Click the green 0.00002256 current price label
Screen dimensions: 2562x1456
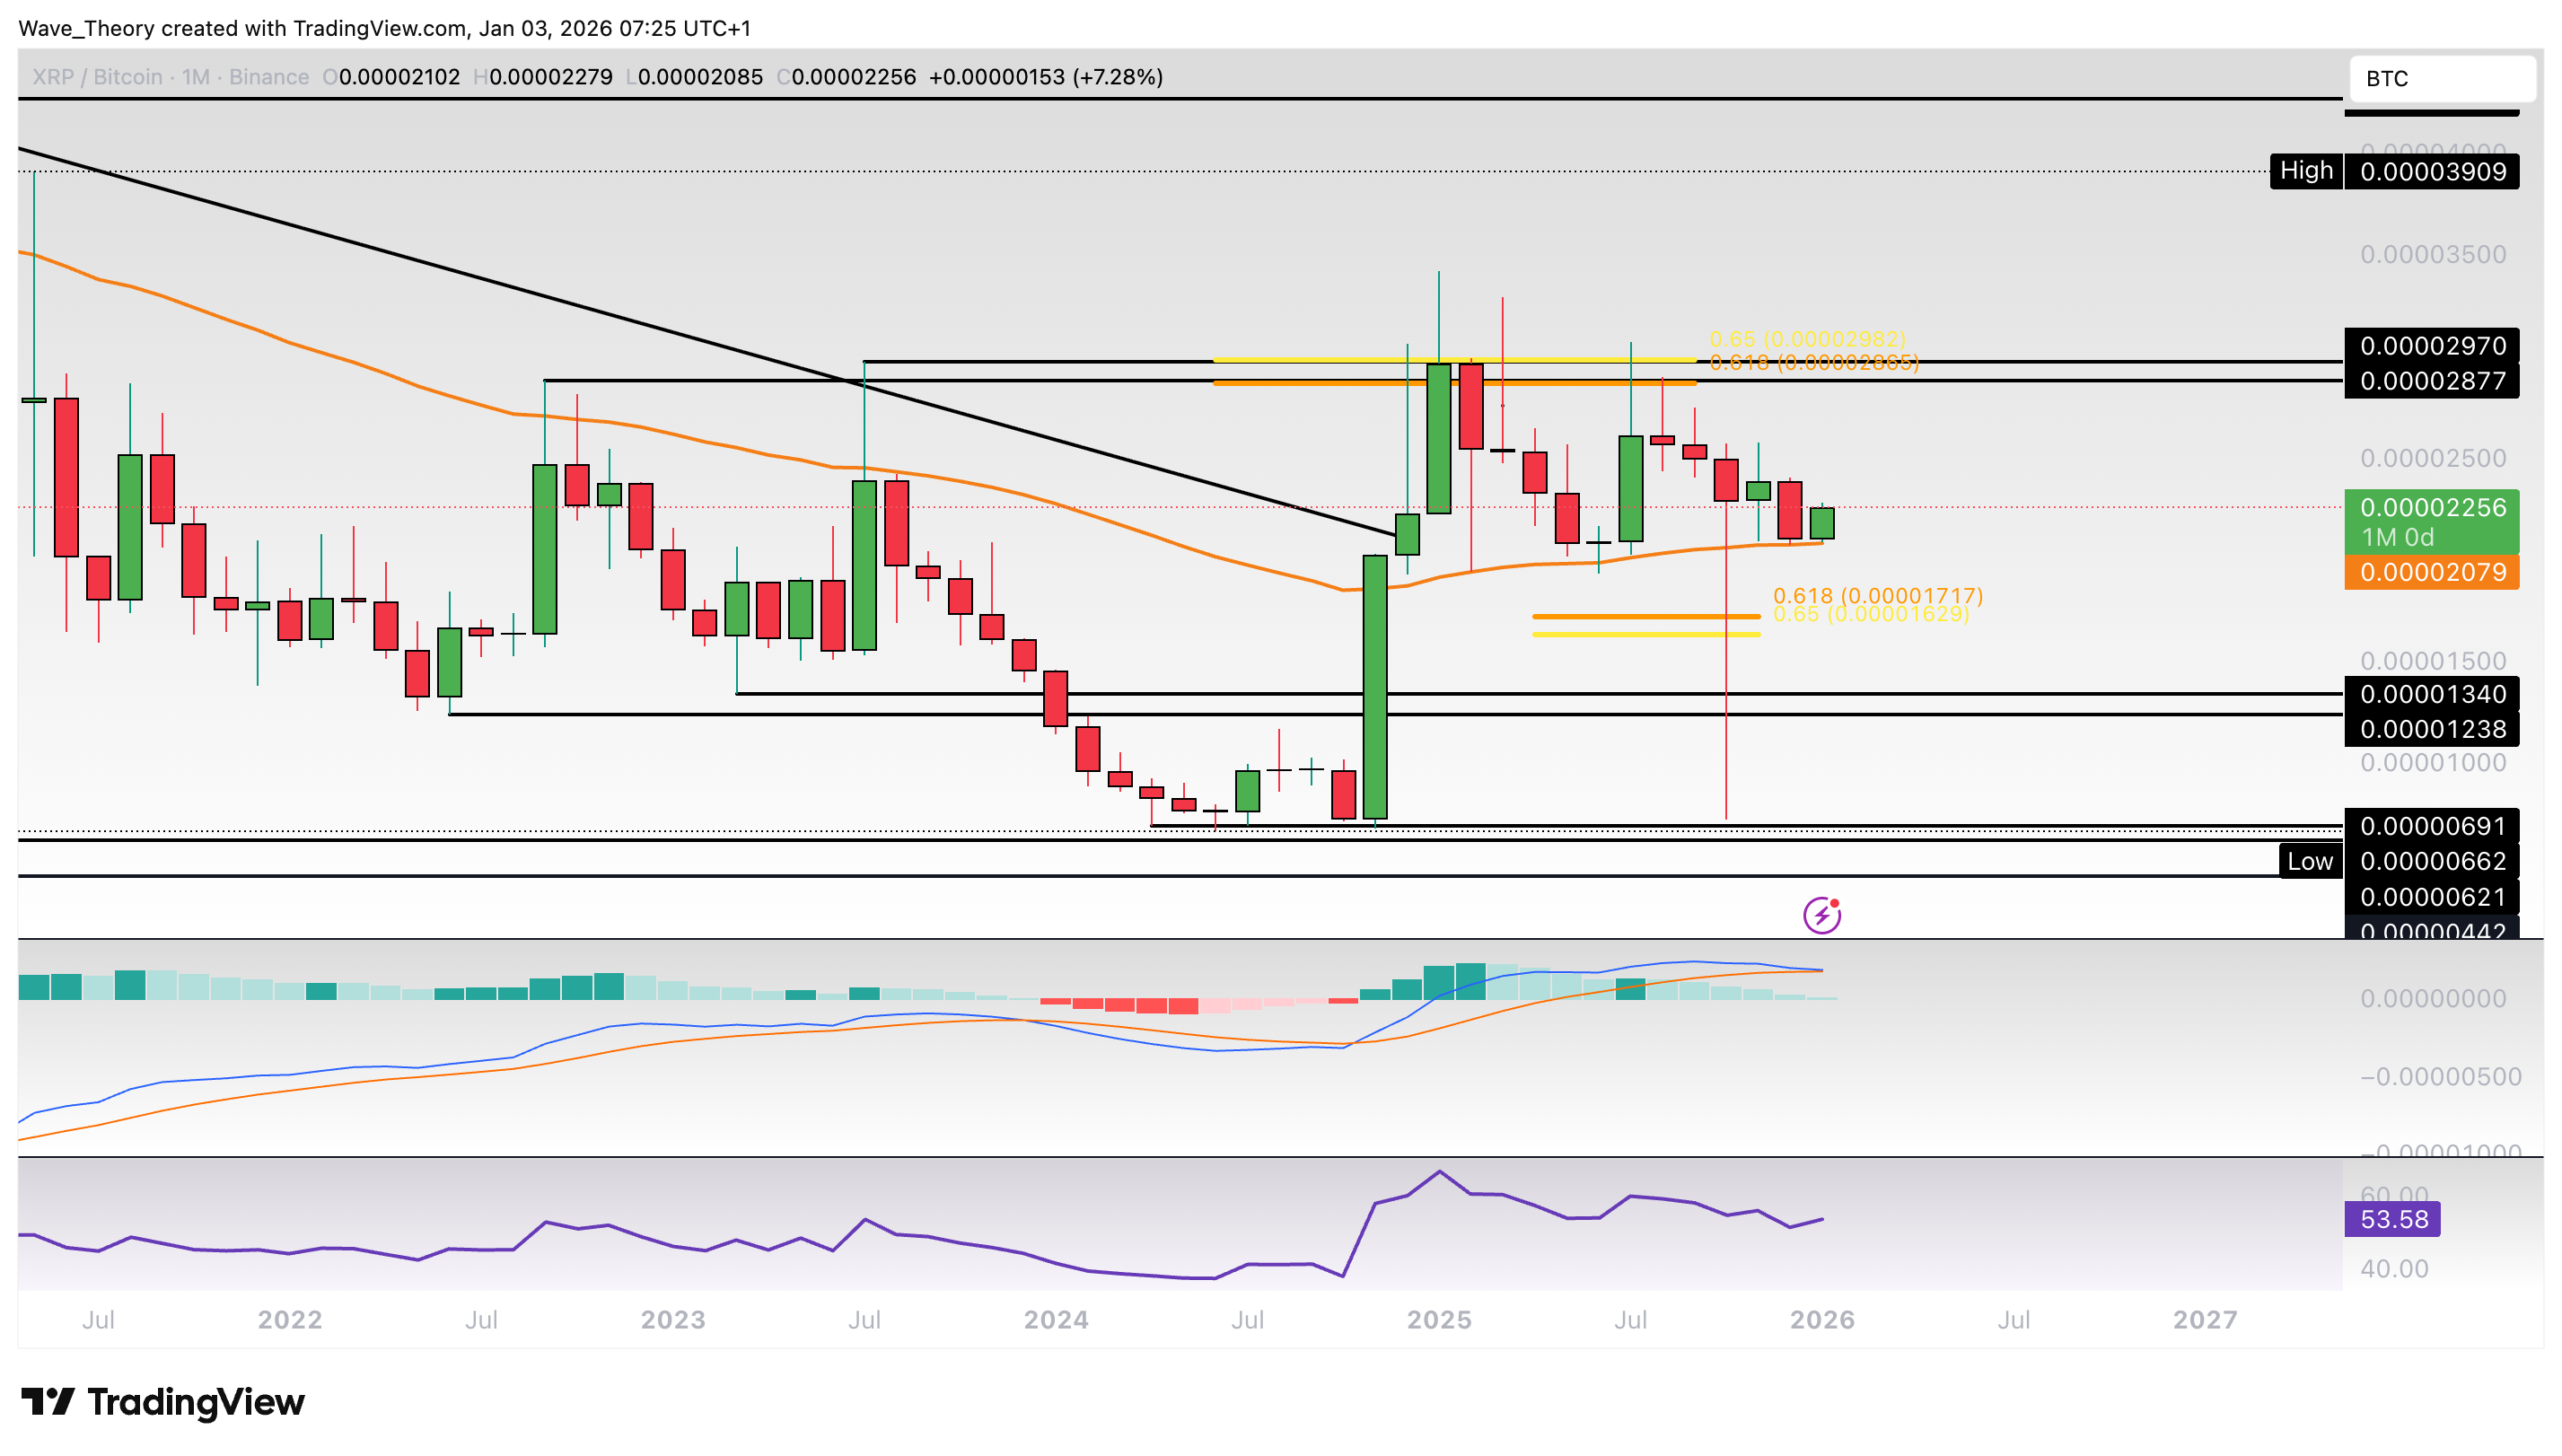(2431, 508)
